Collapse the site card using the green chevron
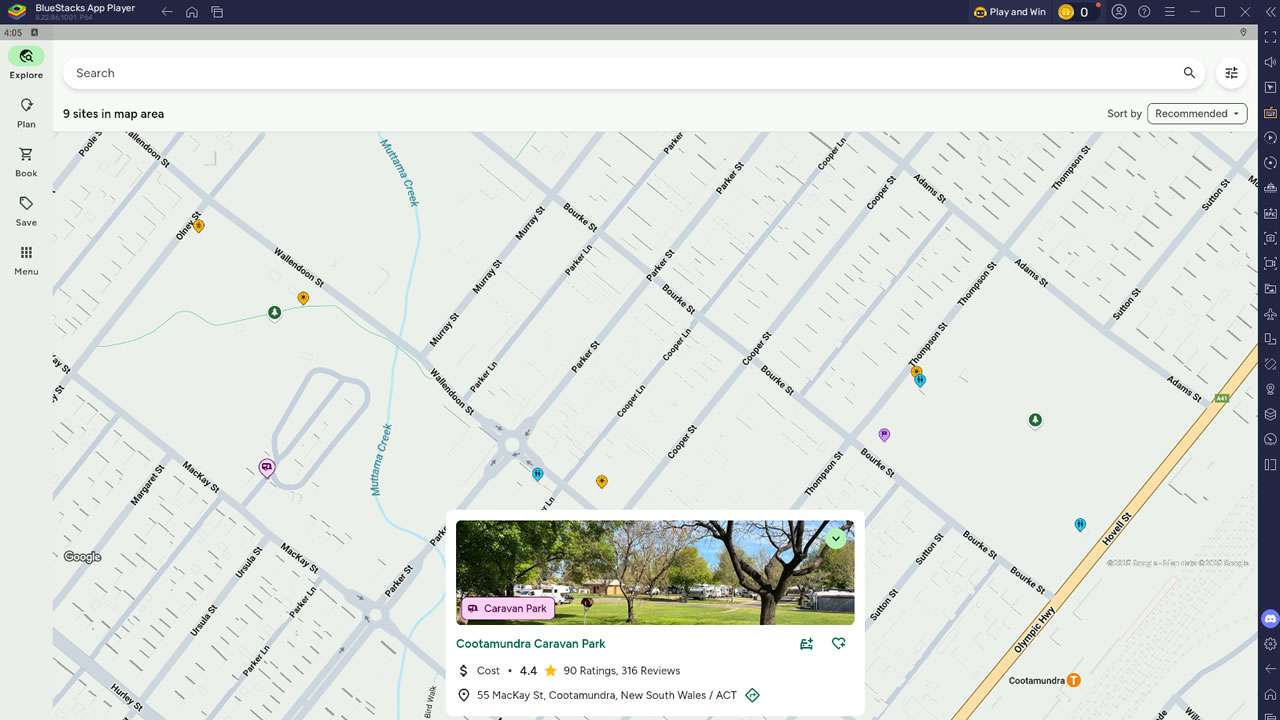 [836, 538]
